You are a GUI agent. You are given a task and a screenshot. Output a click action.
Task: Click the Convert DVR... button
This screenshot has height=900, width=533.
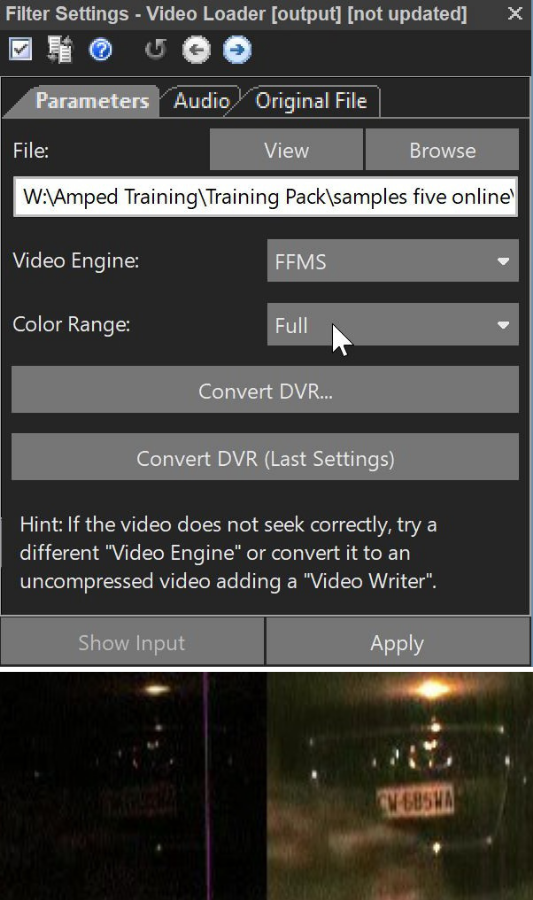coord(265,390)
